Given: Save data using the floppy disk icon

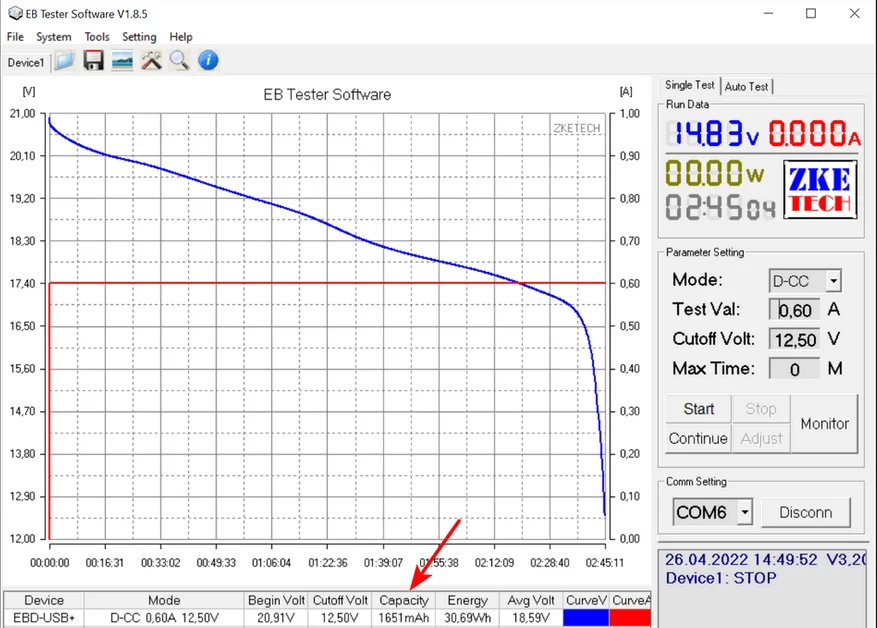Looking at the screenshot, I should [93, 60].
